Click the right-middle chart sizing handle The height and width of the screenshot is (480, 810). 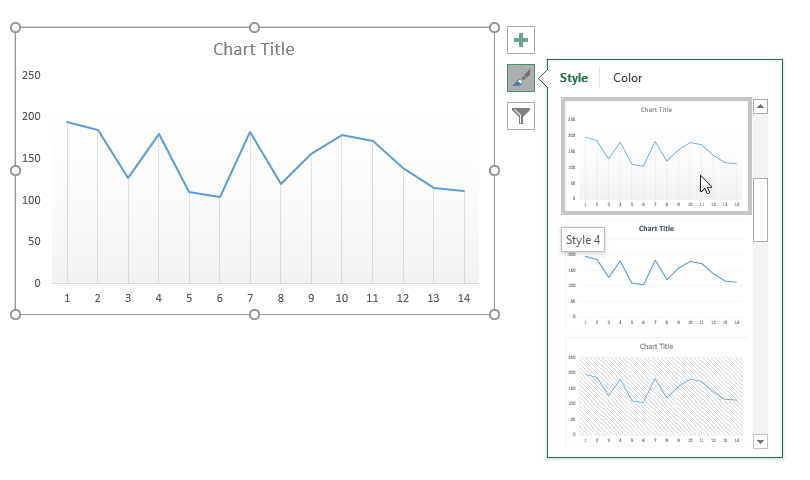pyautogui.click(x=494, y=171)
